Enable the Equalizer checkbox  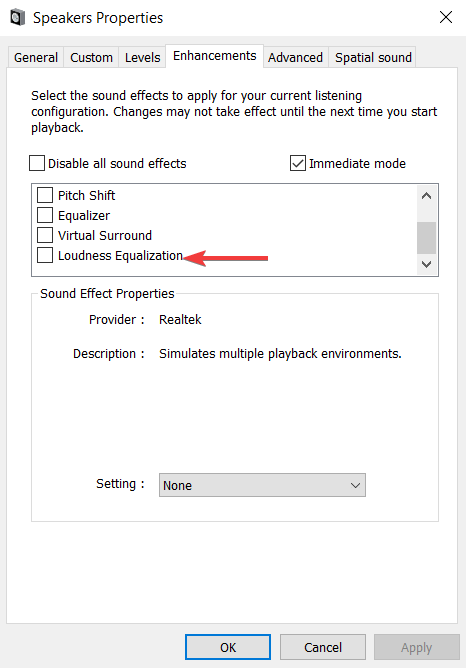pyautogui.click(x=45, y=215)
